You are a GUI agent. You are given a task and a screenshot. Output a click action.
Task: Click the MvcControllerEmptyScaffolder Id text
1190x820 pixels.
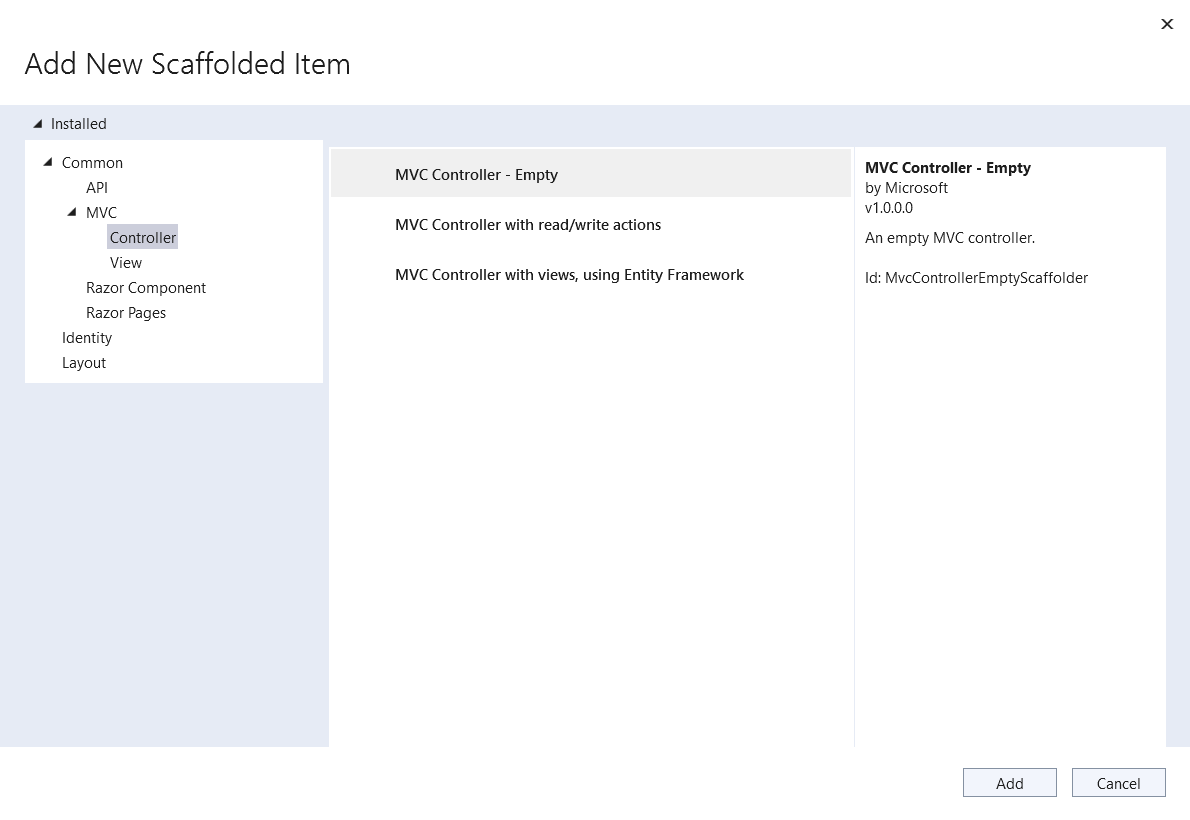(976, 278)
